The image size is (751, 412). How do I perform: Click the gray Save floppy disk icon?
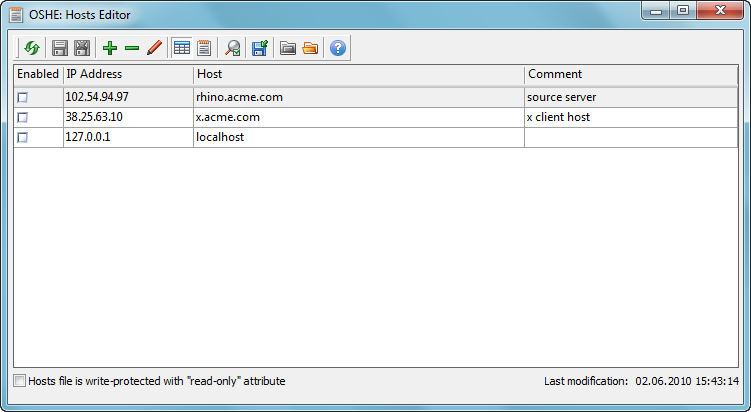(60, 48)
